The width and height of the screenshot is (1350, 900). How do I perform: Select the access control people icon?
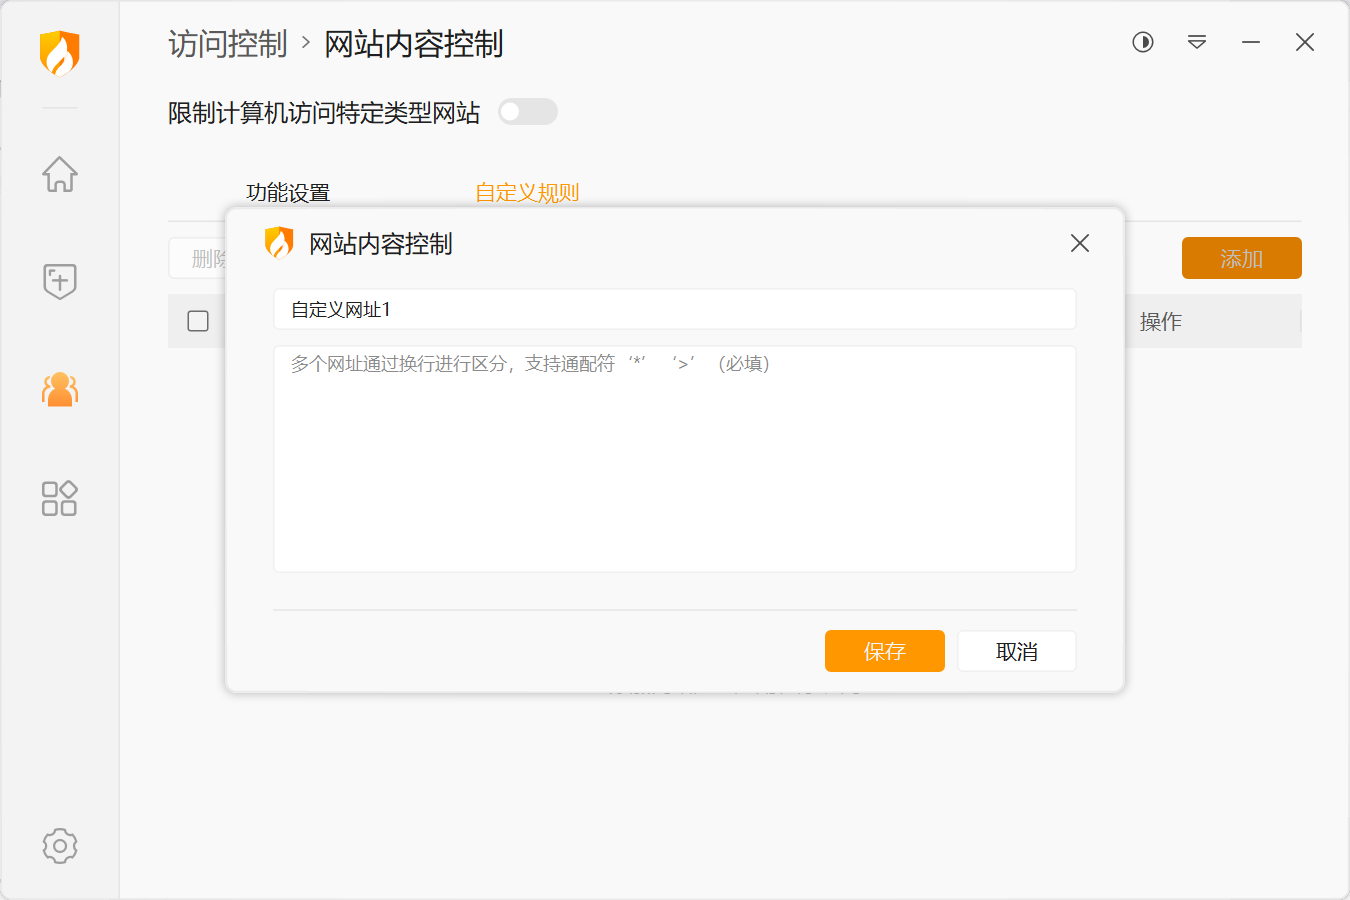(60, 389)
